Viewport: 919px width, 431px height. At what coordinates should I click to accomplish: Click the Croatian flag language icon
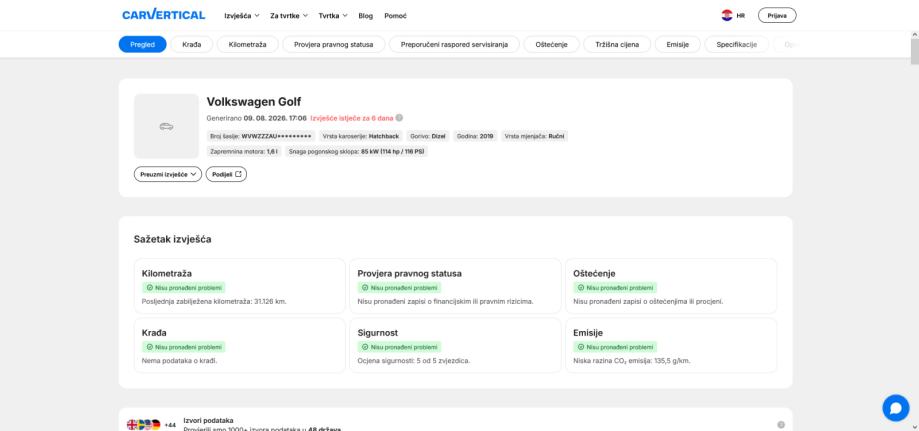pos(727,15)
